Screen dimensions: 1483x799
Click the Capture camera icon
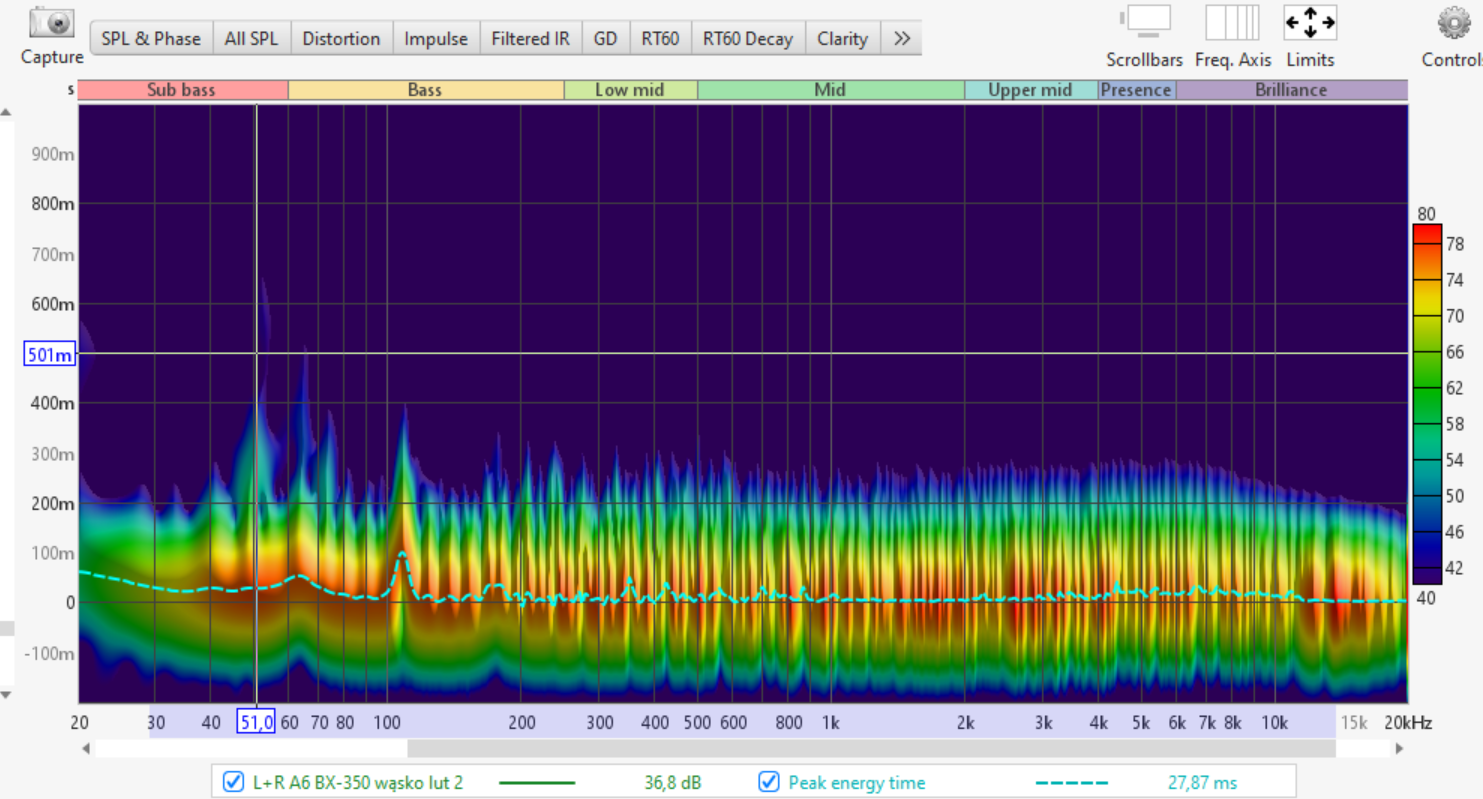coord(51,22)
